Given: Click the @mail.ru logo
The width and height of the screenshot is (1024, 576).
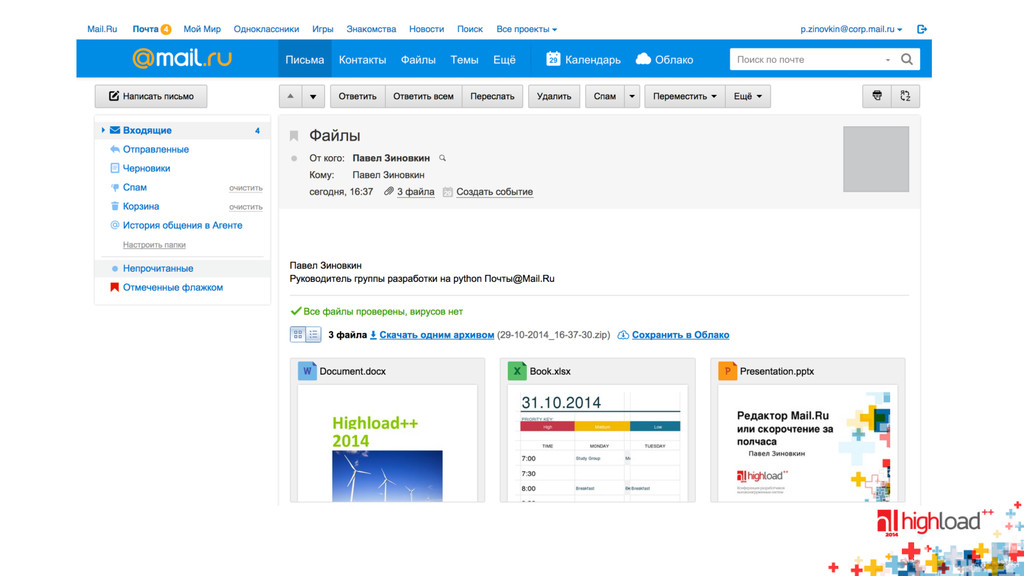Looking at the screenshot, I should (182, 58).
